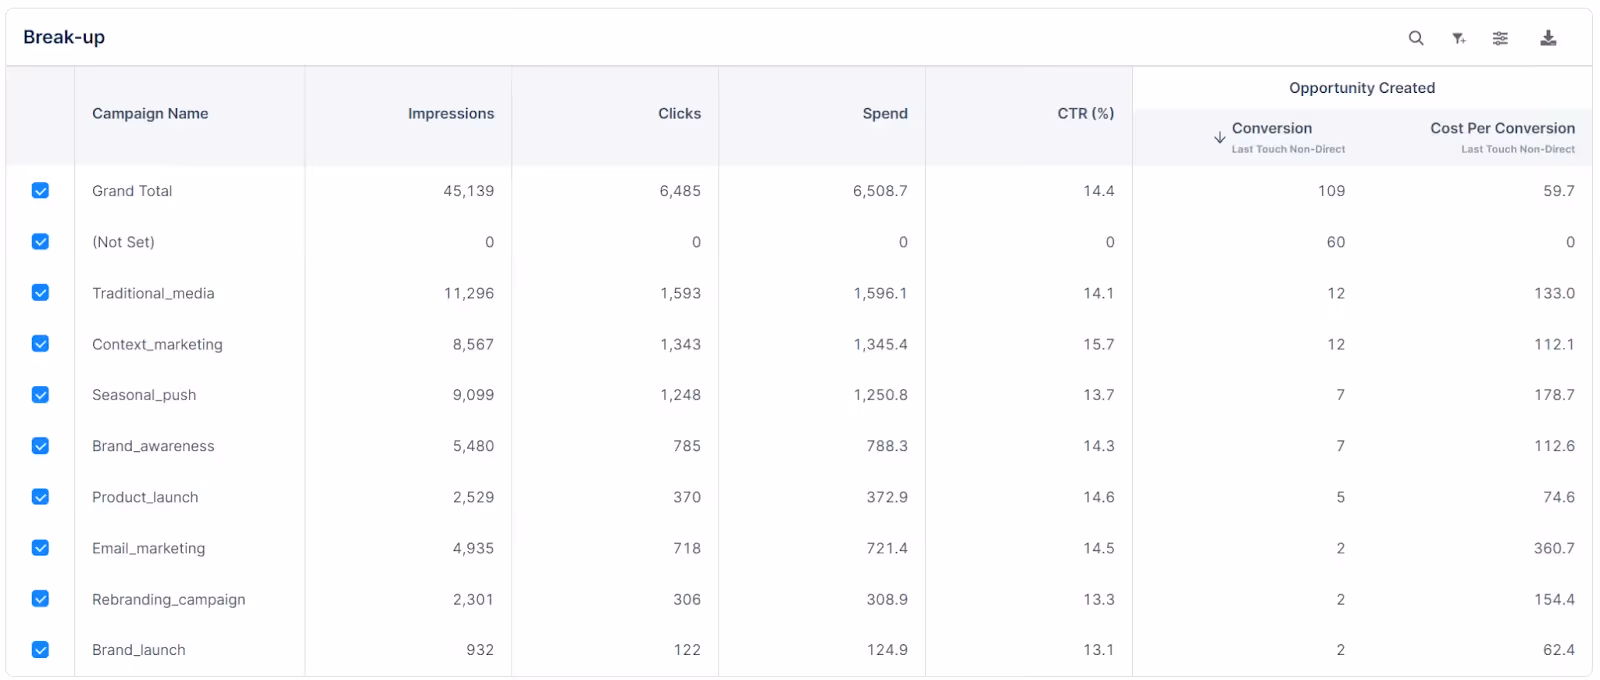The width and height of the screenshot is (1600, 680).
Task: Open the column settings icon
Action: click(1500, 37)
